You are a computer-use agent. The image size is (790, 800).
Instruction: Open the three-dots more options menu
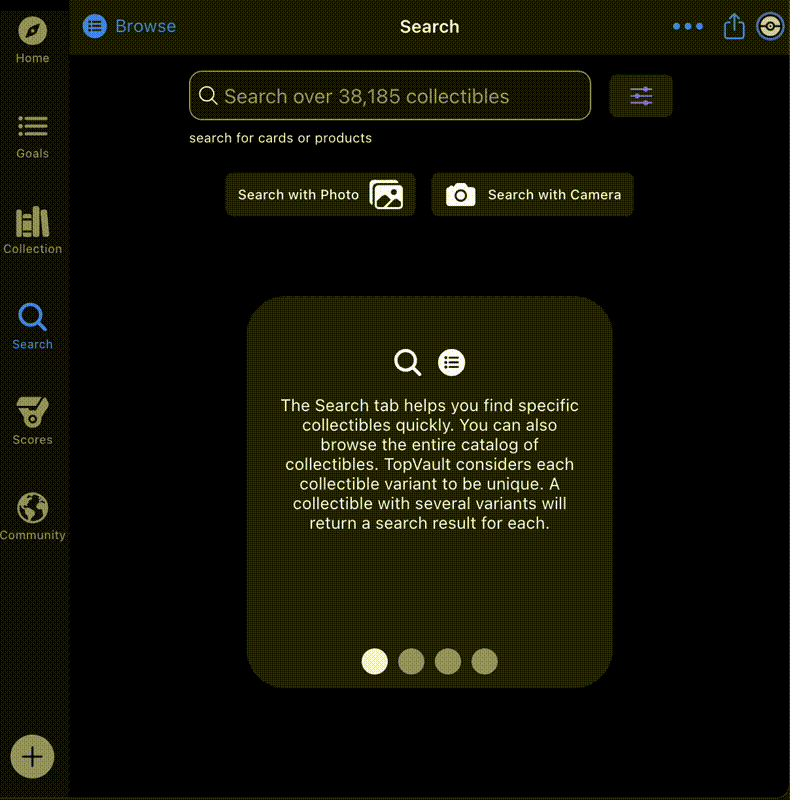click(687, 26)
